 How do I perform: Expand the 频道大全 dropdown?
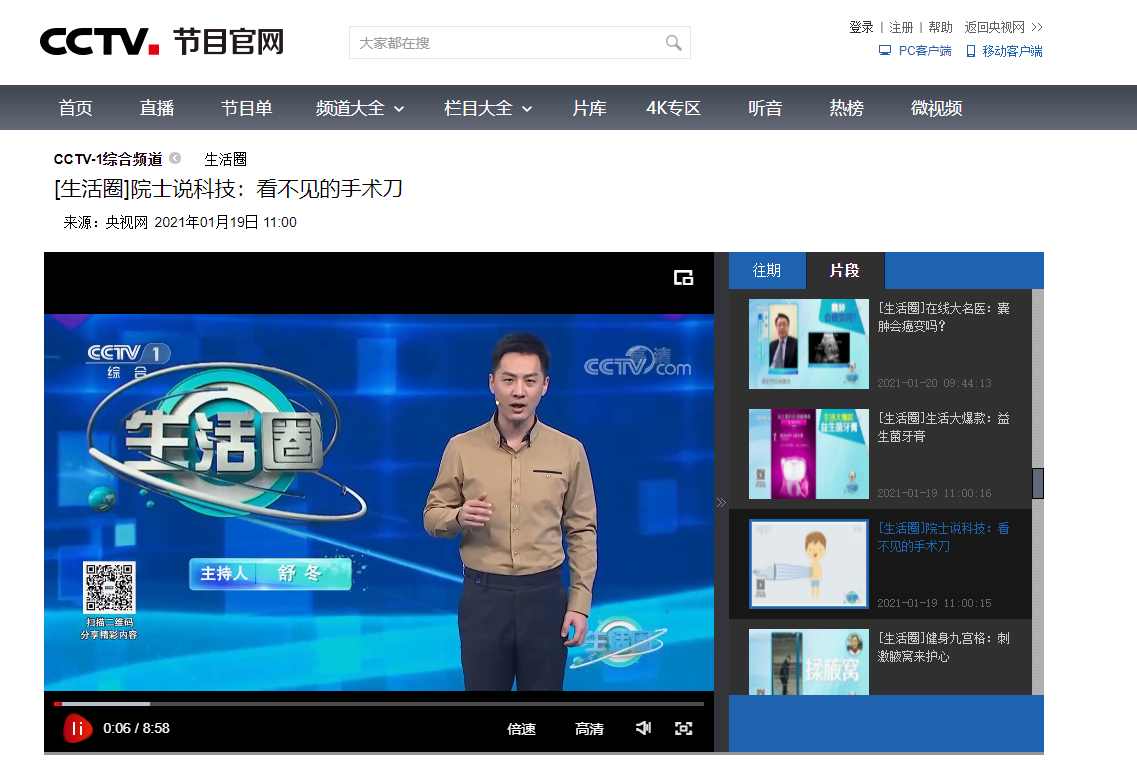point(360,108)
